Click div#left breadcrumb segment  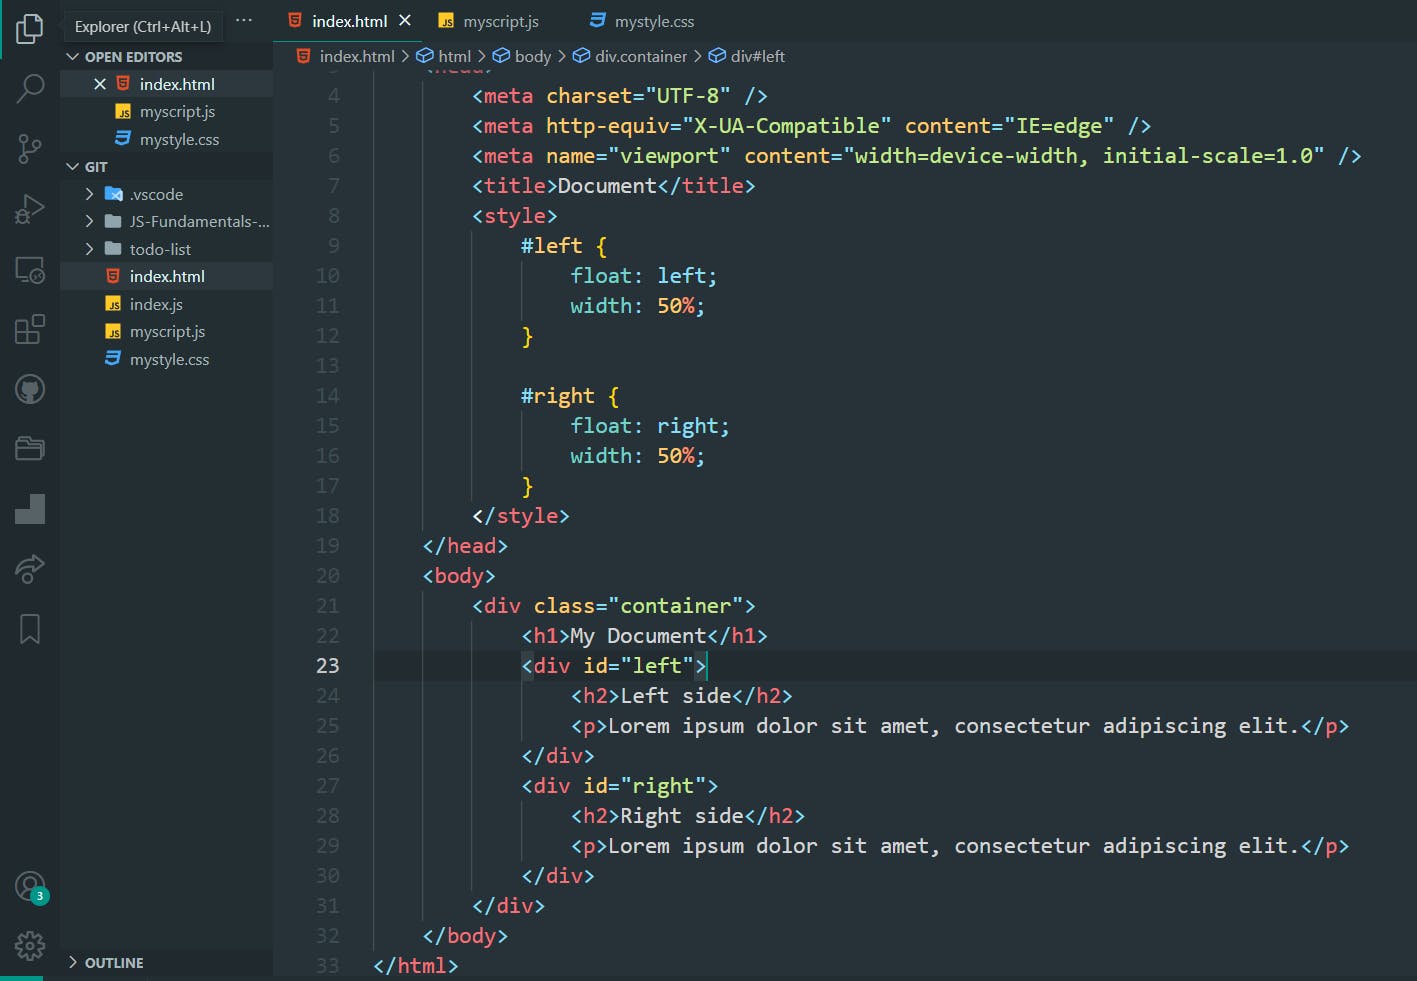point(758,56)
